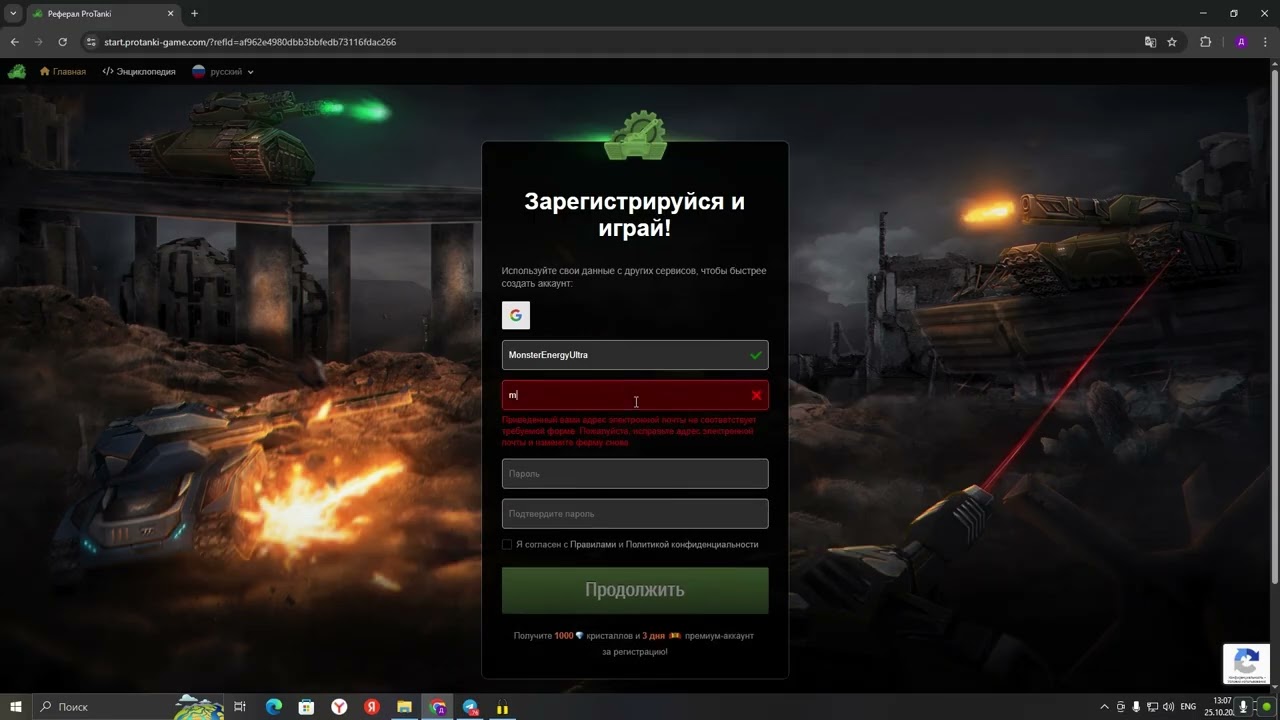This screenshot has height=720, width=1280.
Task: Open the Политикой конфиденциальности link
Action: click(x=692, y=545)
